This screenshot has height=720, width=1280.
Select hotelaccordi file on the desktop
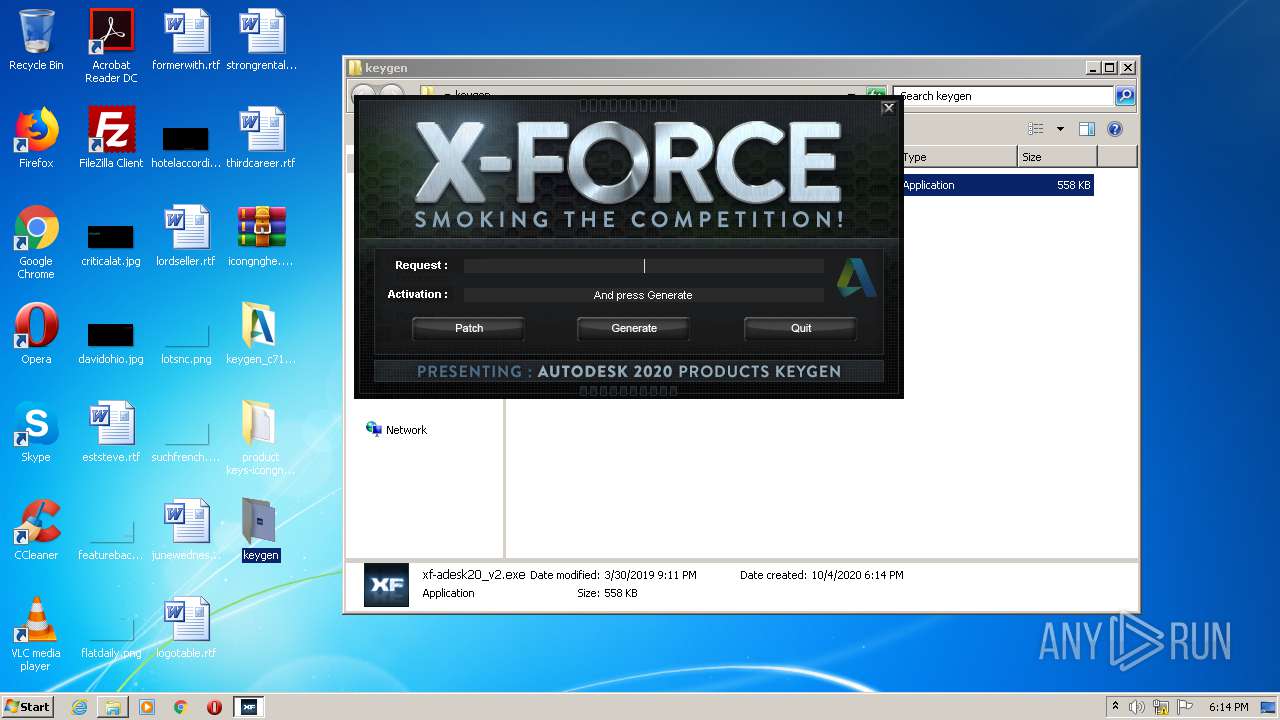click(x=186, y=146)
